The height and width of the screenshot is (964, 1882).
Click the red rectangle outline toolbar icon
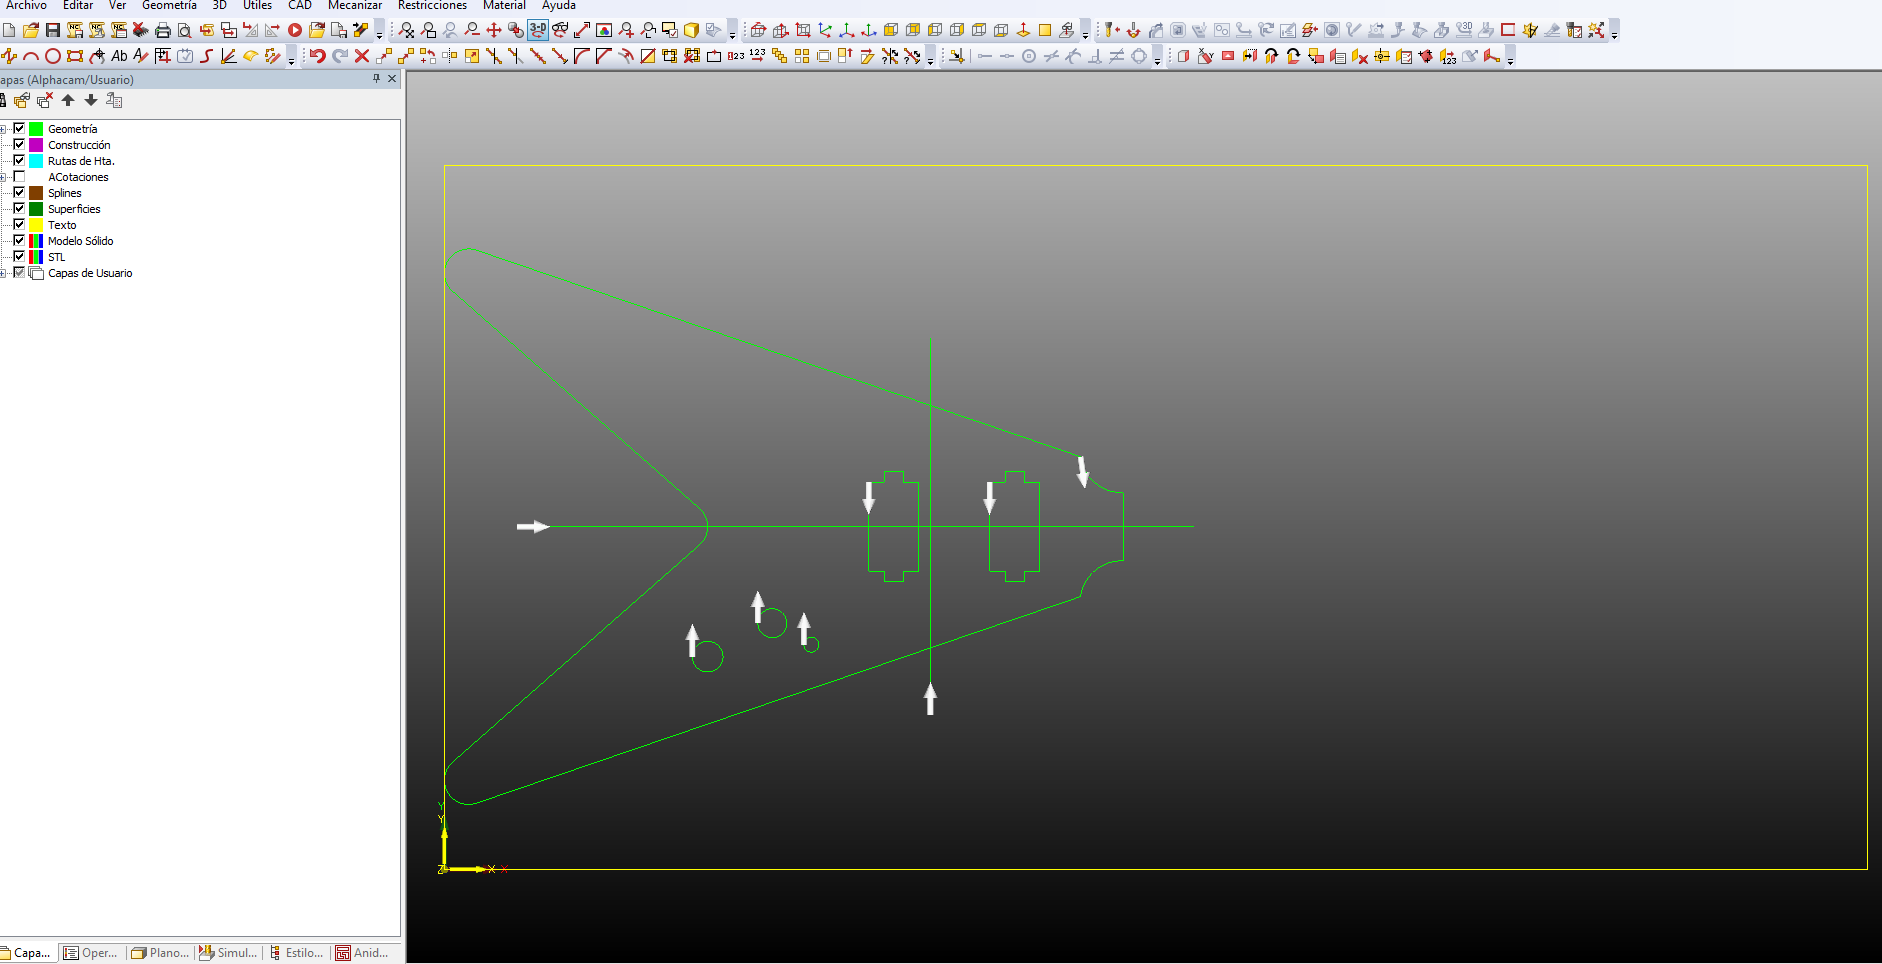pyautogui.click(x=1508, y=30)
